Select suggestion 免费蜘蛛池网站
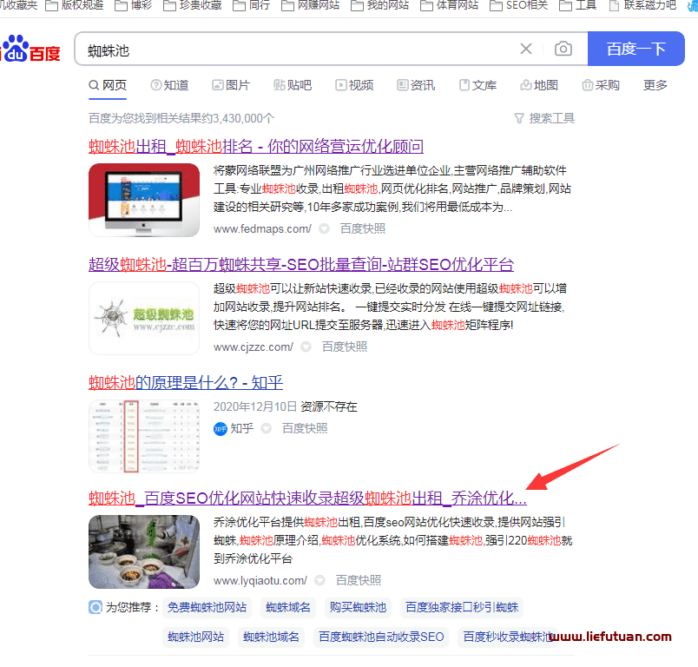 [207, 607]
